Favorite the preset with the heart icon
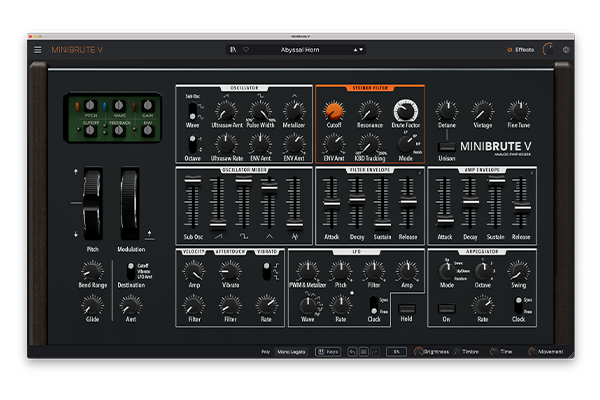600x400 pixels. click(246, 49)
